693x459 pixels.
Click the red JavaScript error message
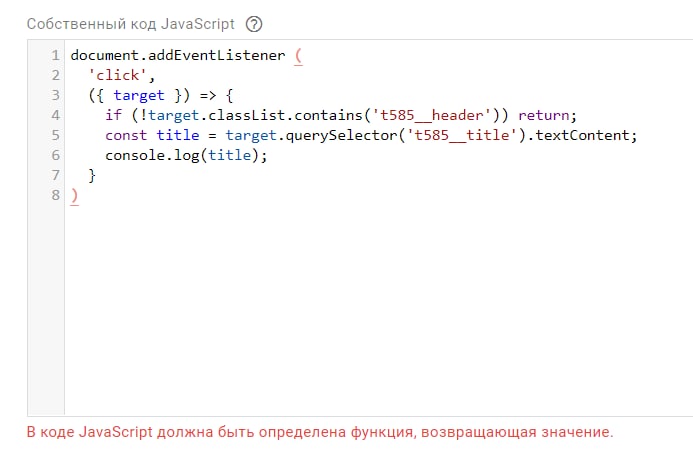pyautogui.click(x=320, y=432)
